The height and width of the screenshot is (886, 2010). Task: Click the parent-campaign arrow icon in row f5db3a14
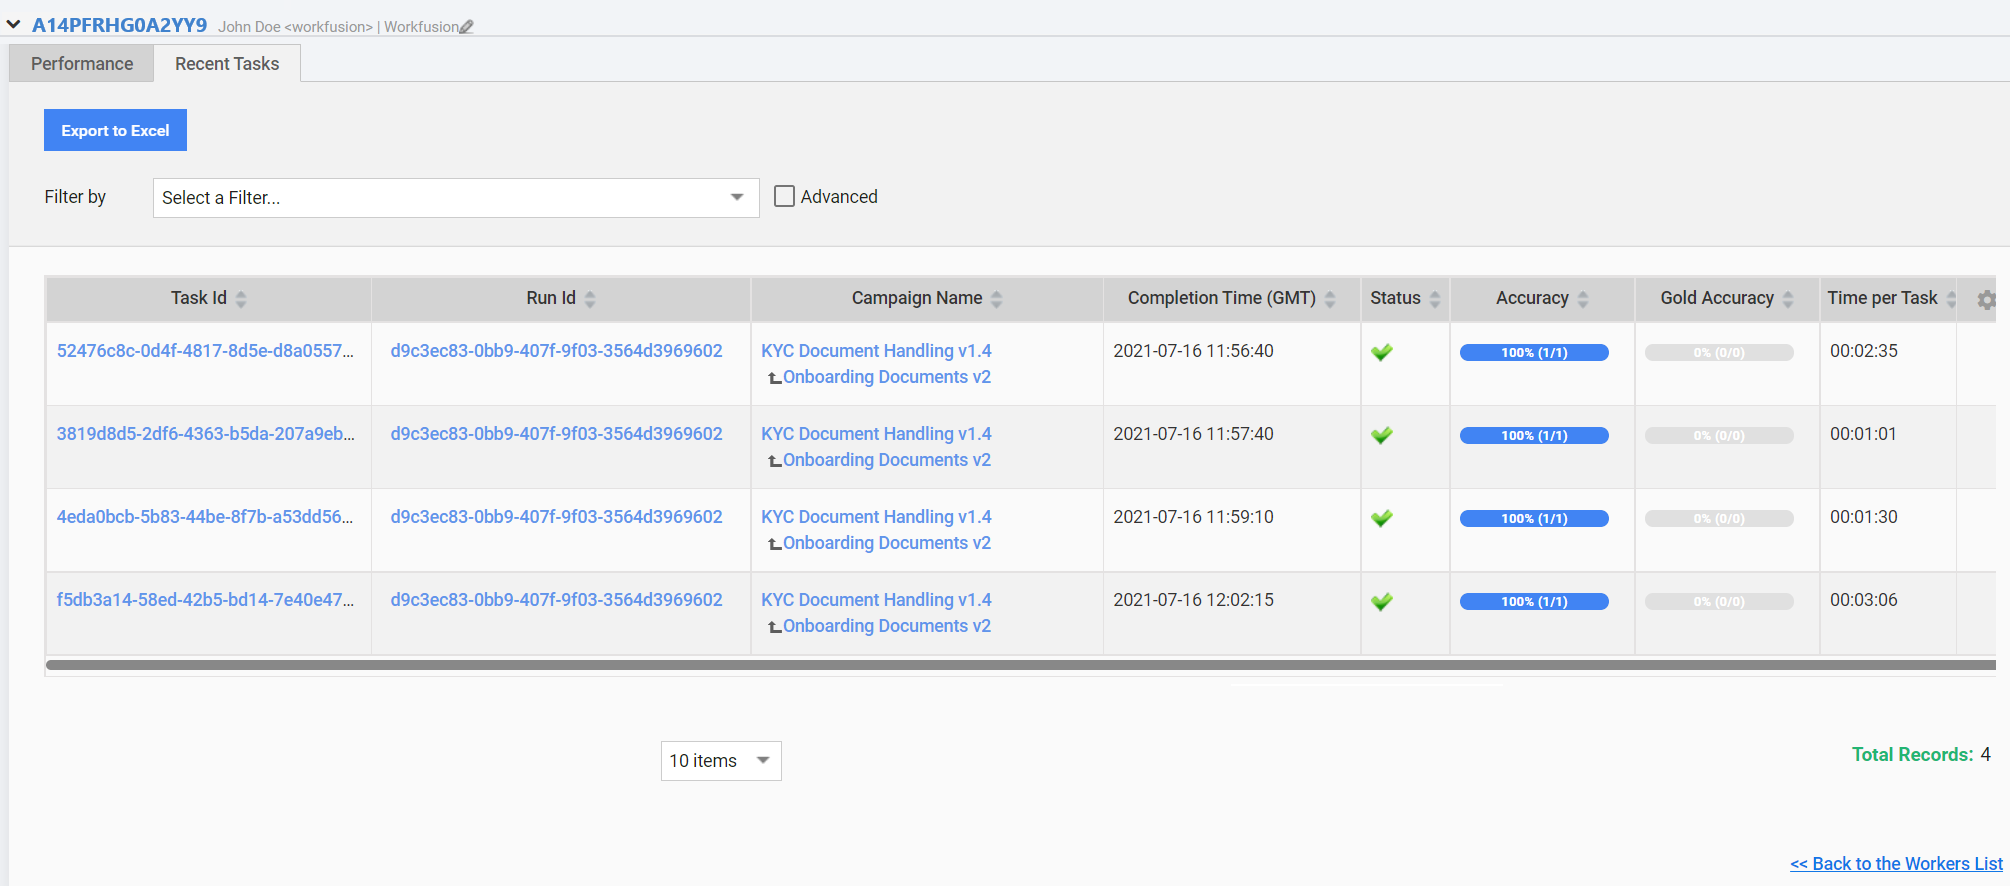(x=774, y=627)
